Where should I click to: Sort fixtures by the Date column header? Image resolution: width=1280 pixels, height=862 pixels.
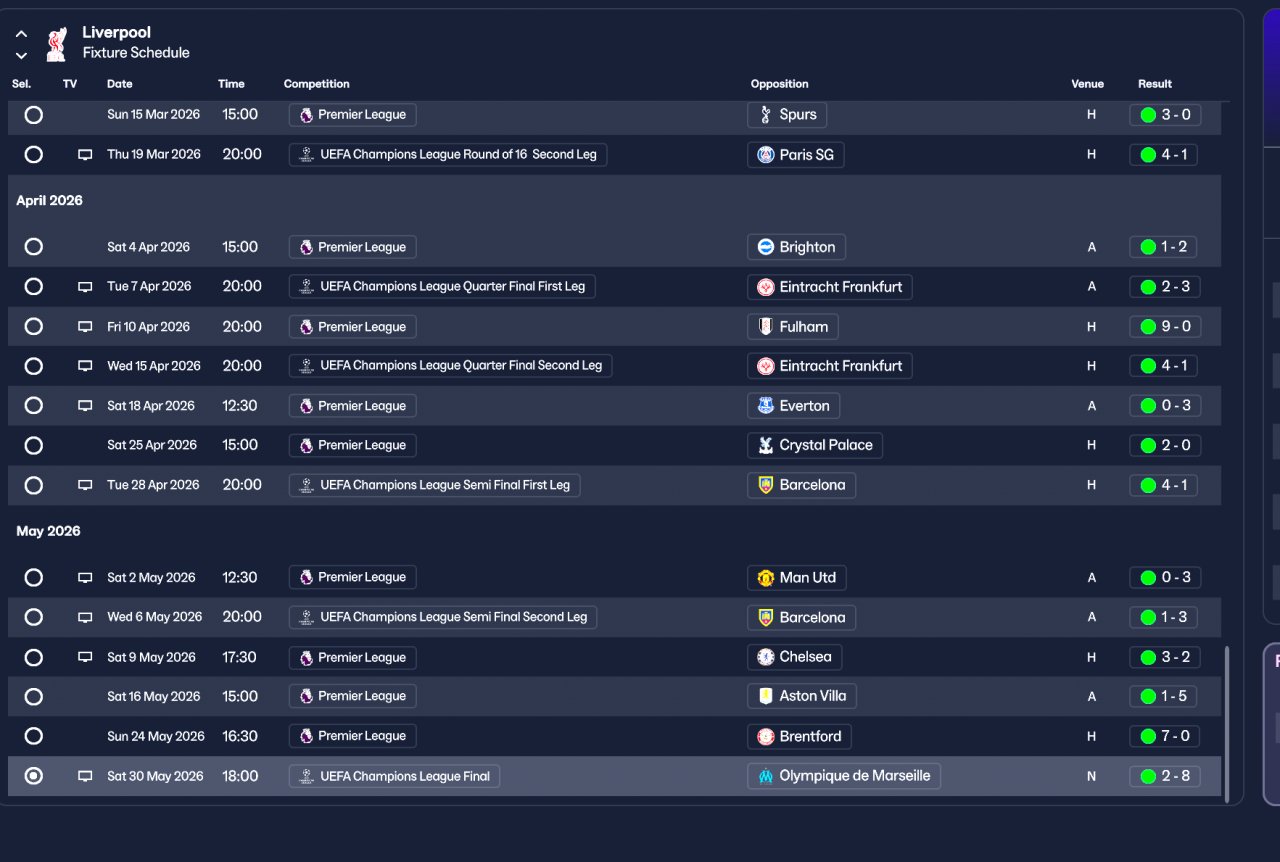[x=120, y=84]
